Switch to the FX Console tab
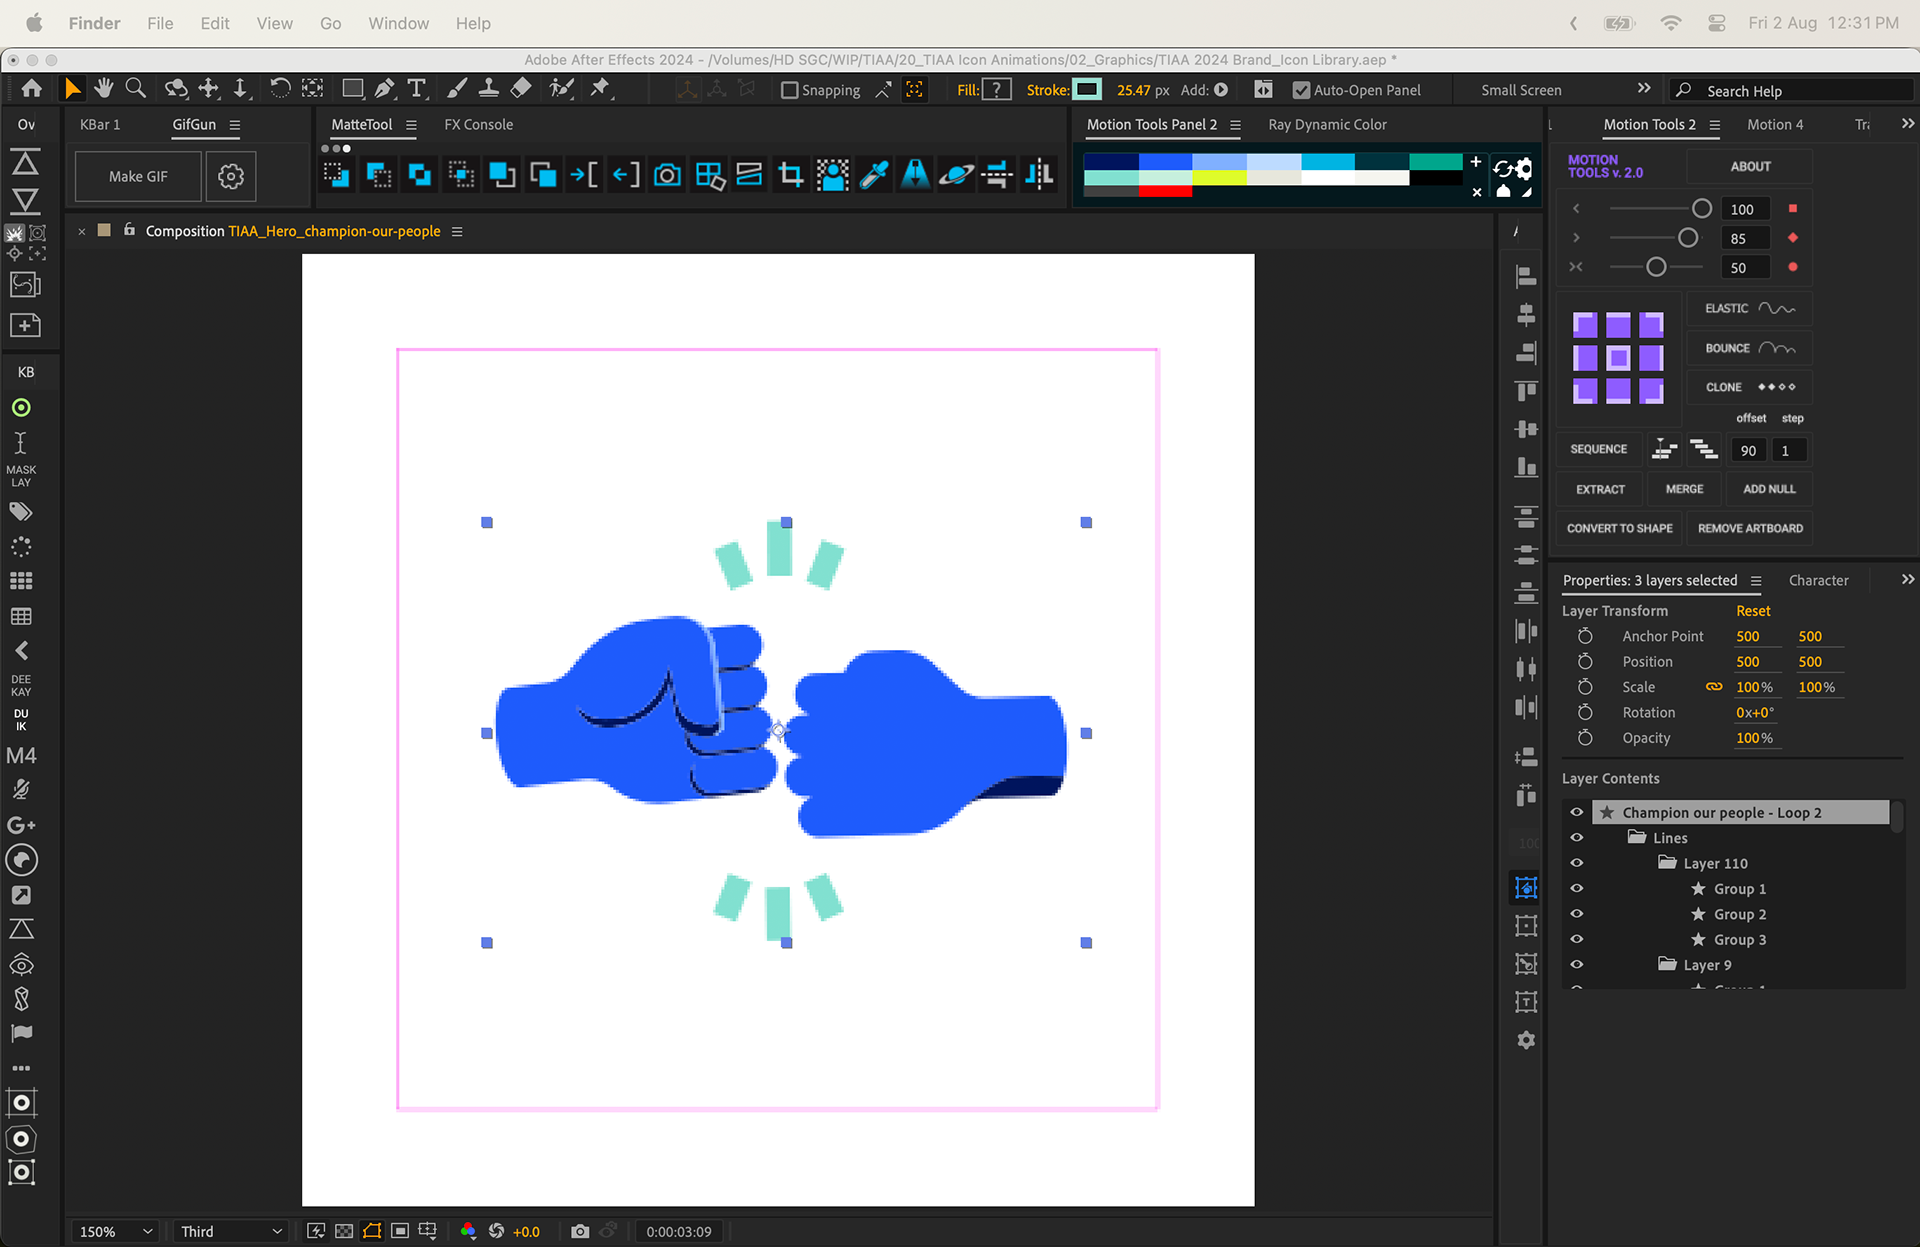Image resolution: width=1920 pixels, height=1247 pixels. point(478,125)
